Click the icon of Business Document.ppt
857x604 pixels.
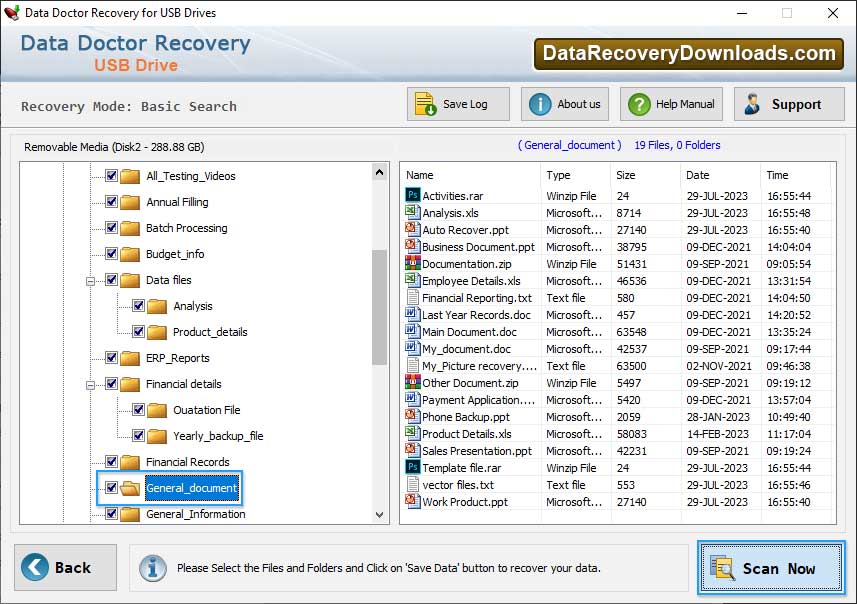pyautogui.click(x=413, y=245)
